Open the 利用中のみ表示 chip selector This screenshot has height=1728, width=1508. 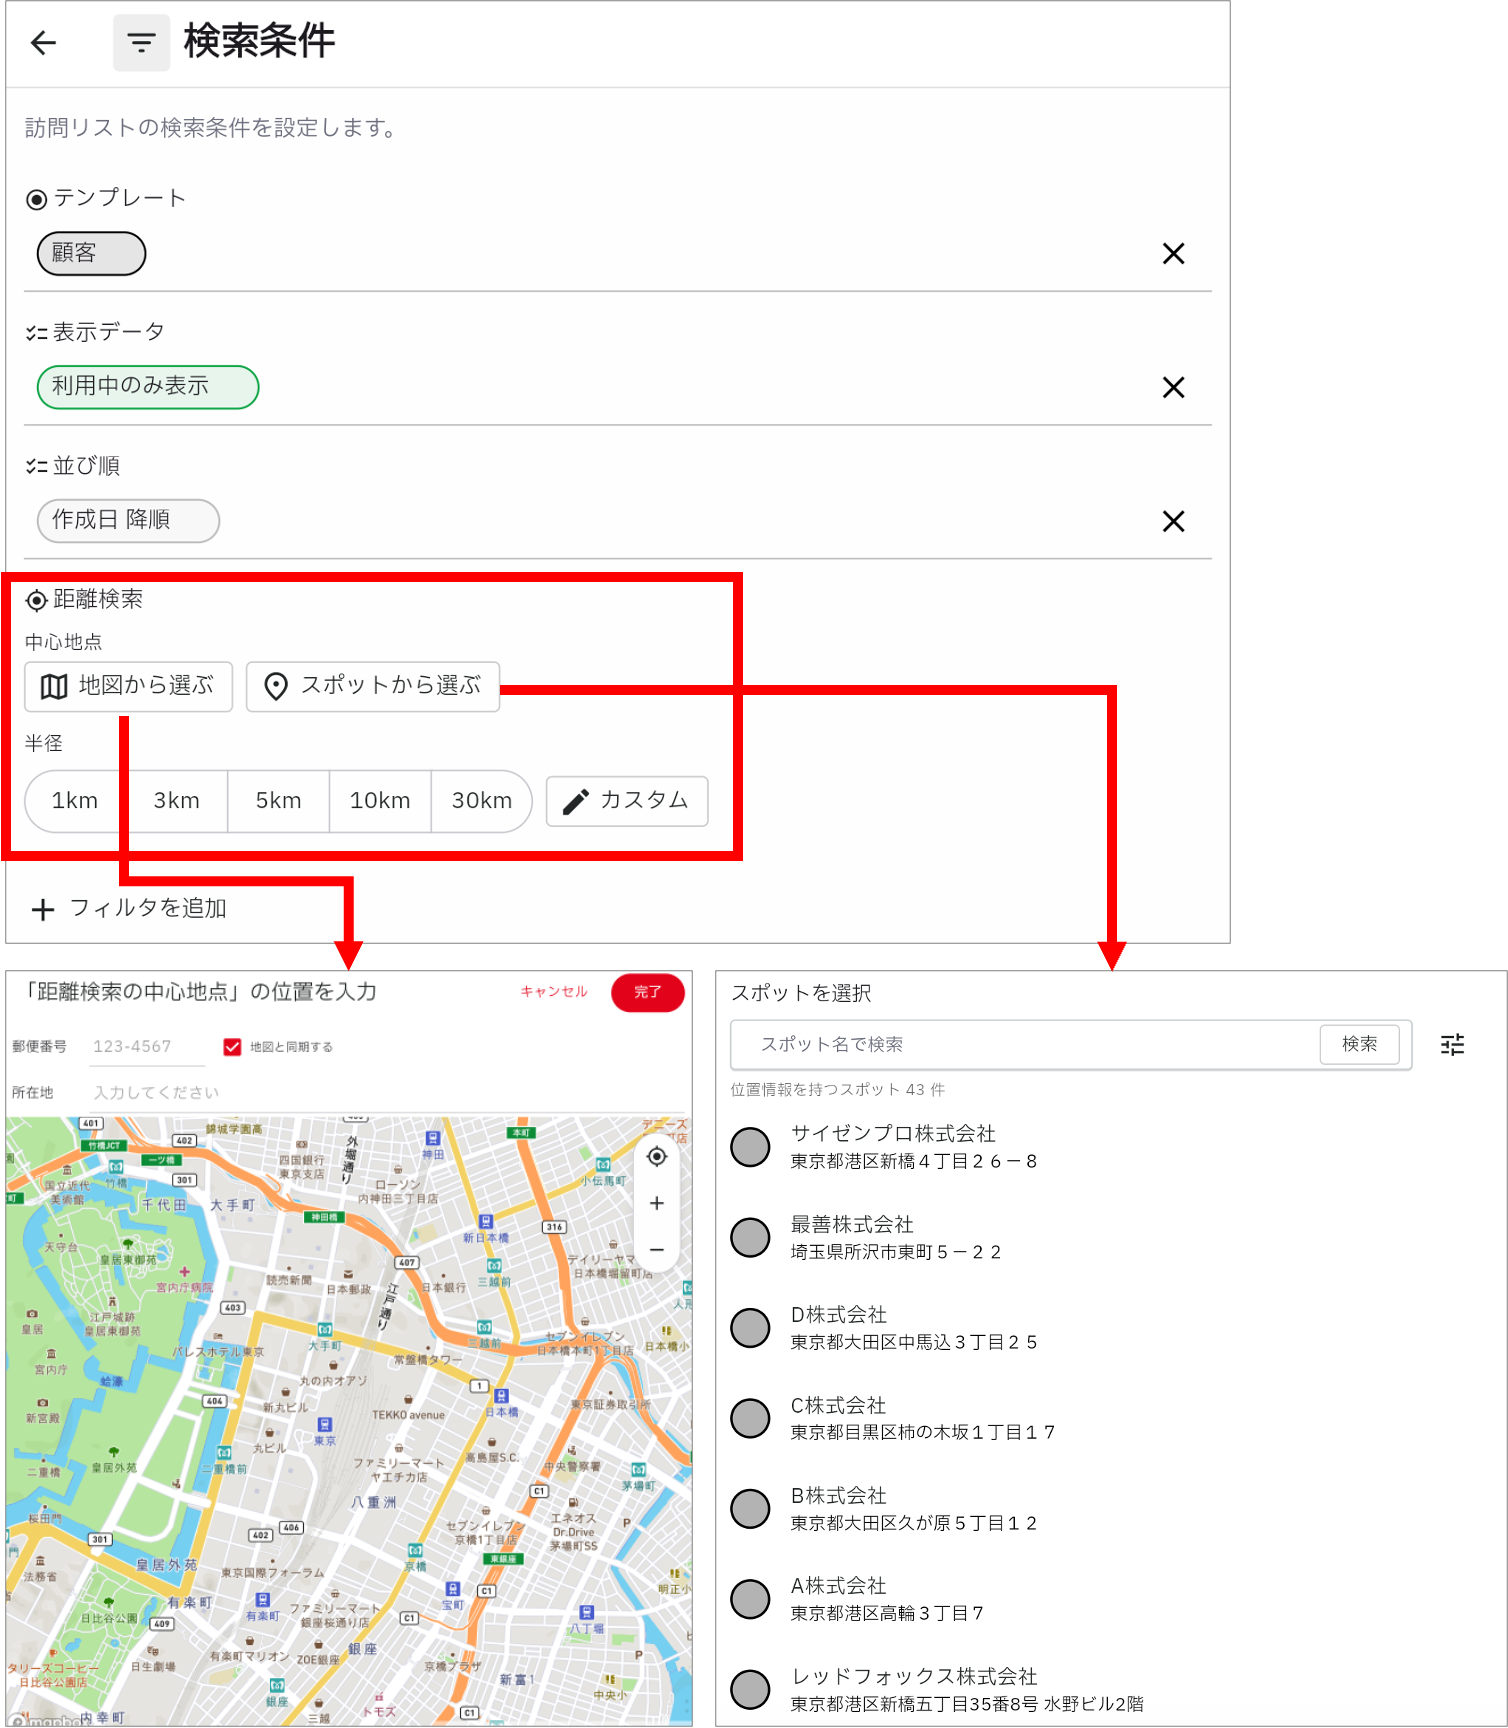pyautogui.click(x=148, y=387)
